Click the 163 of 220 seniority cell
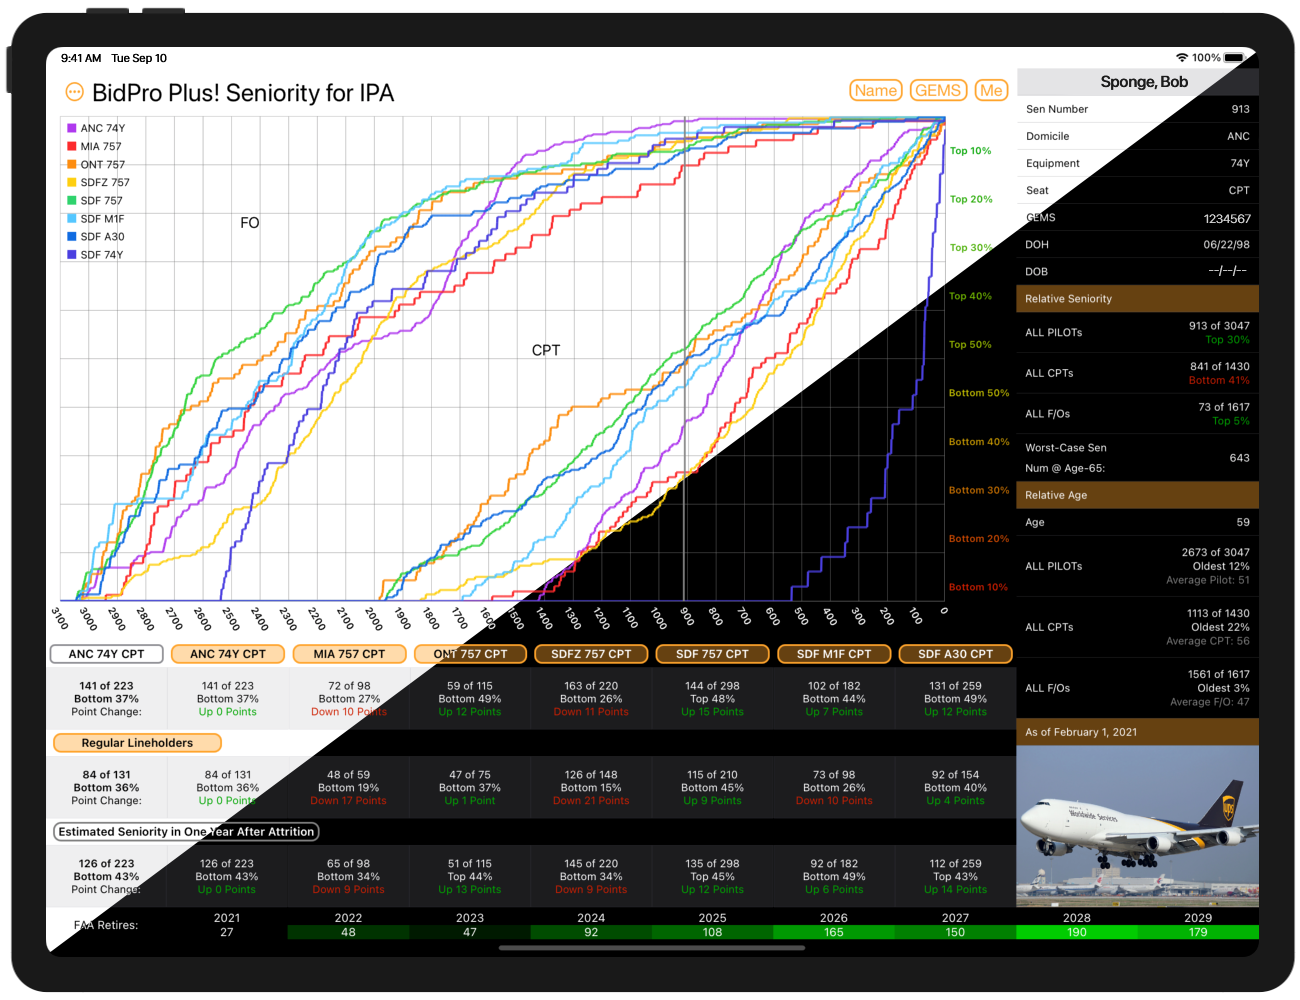 (591, 699)
